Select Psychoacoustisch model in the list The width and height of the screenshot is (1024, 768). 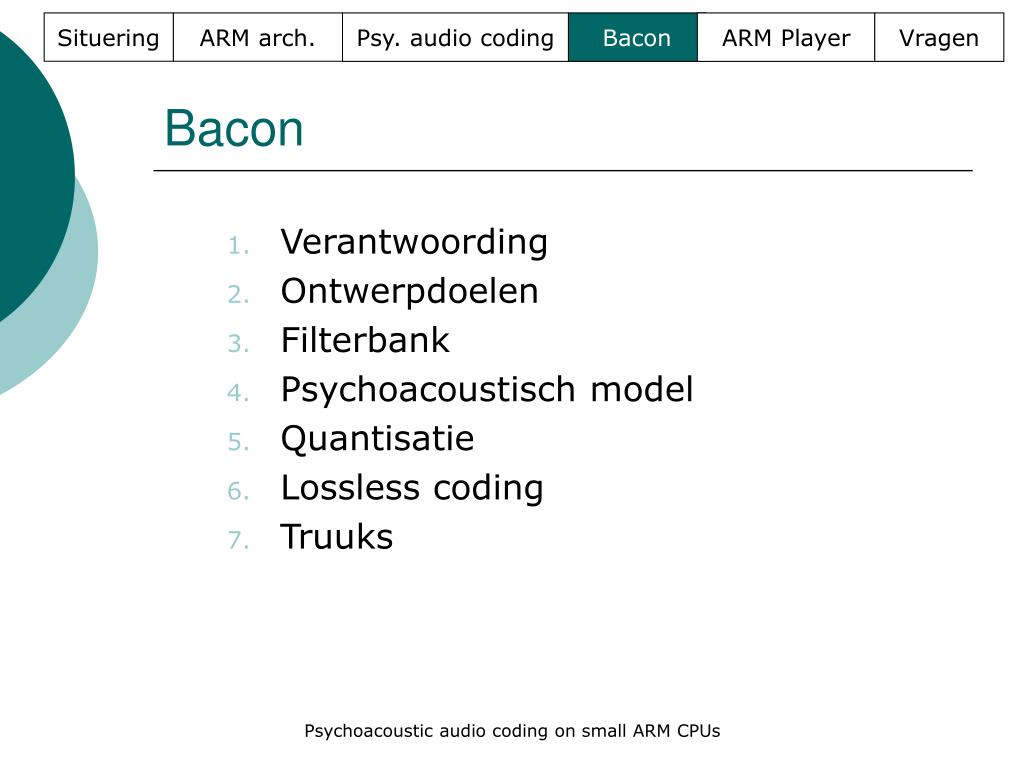(487, 390)
